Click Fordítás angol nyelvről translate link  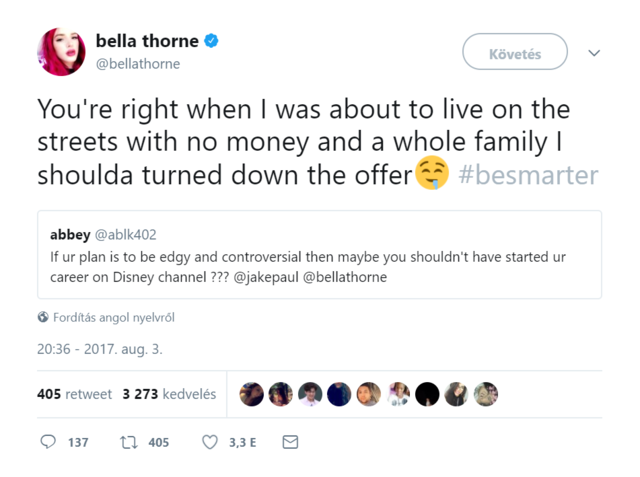(x=114, y=318)
